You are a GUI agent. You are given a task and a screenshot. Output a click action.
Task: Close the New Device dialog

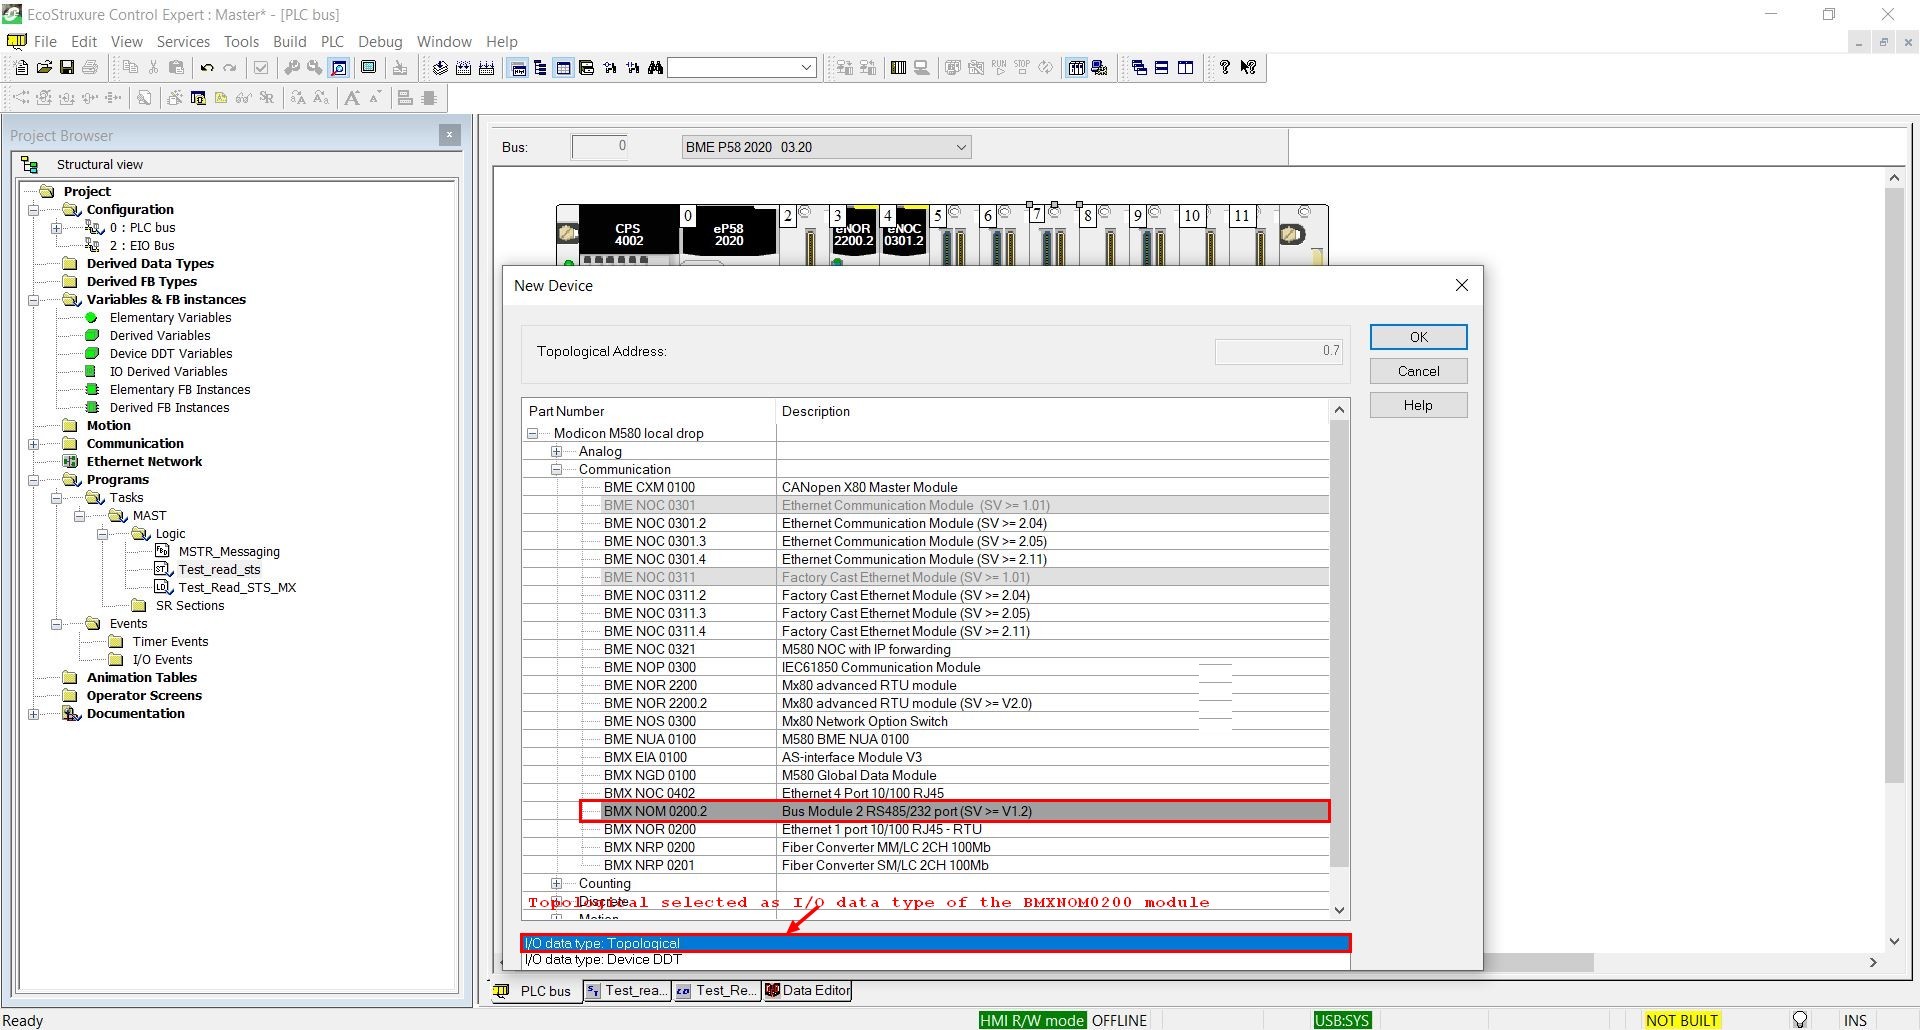pyautogui.click(x=1462, y=286)
